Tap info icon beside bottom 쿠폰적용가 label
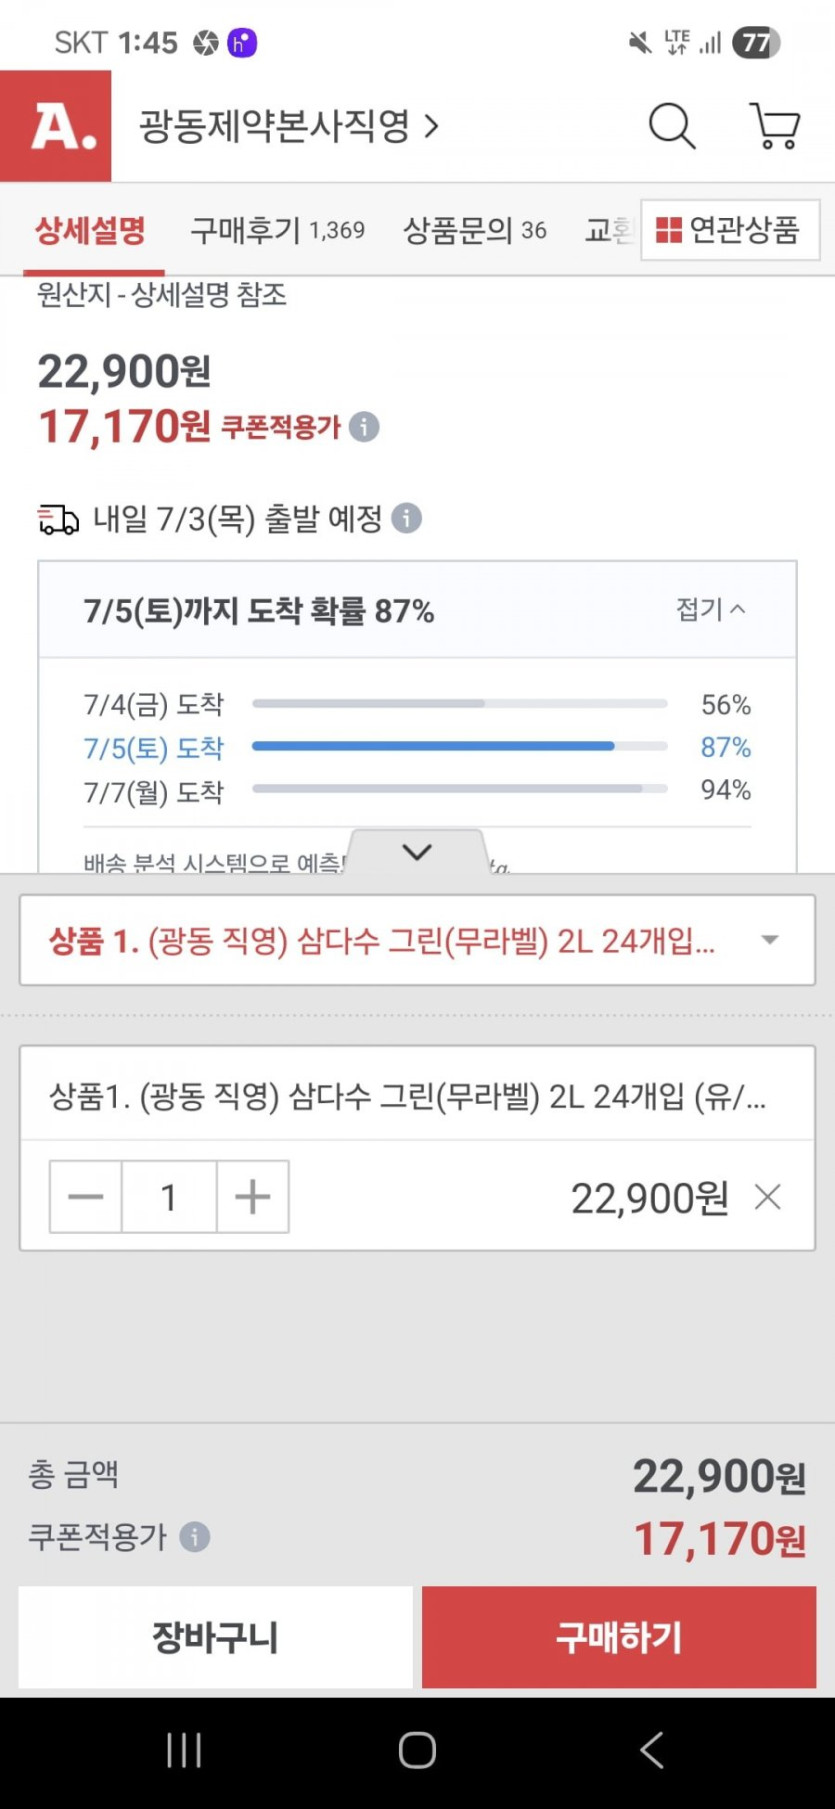 click(x=195, y=1536)
